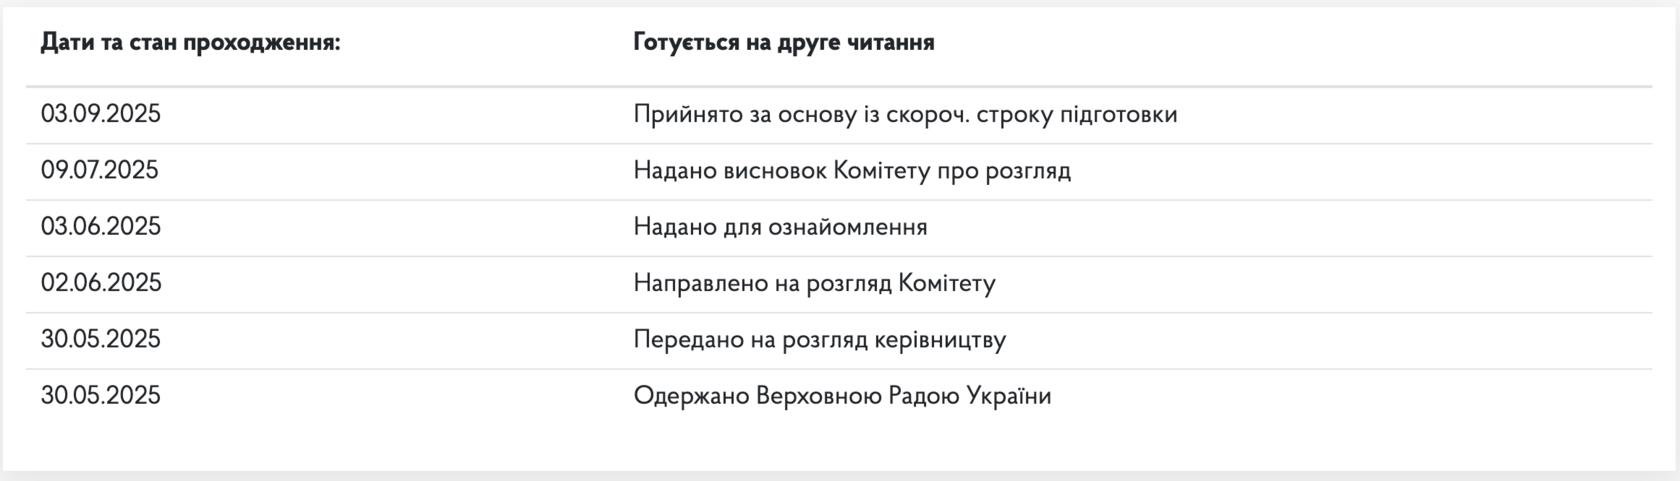This screenshot has height=481, width=1680.
Task: Select 'Передано на розгляд керівництву' entry
Action: click(820, 340)
